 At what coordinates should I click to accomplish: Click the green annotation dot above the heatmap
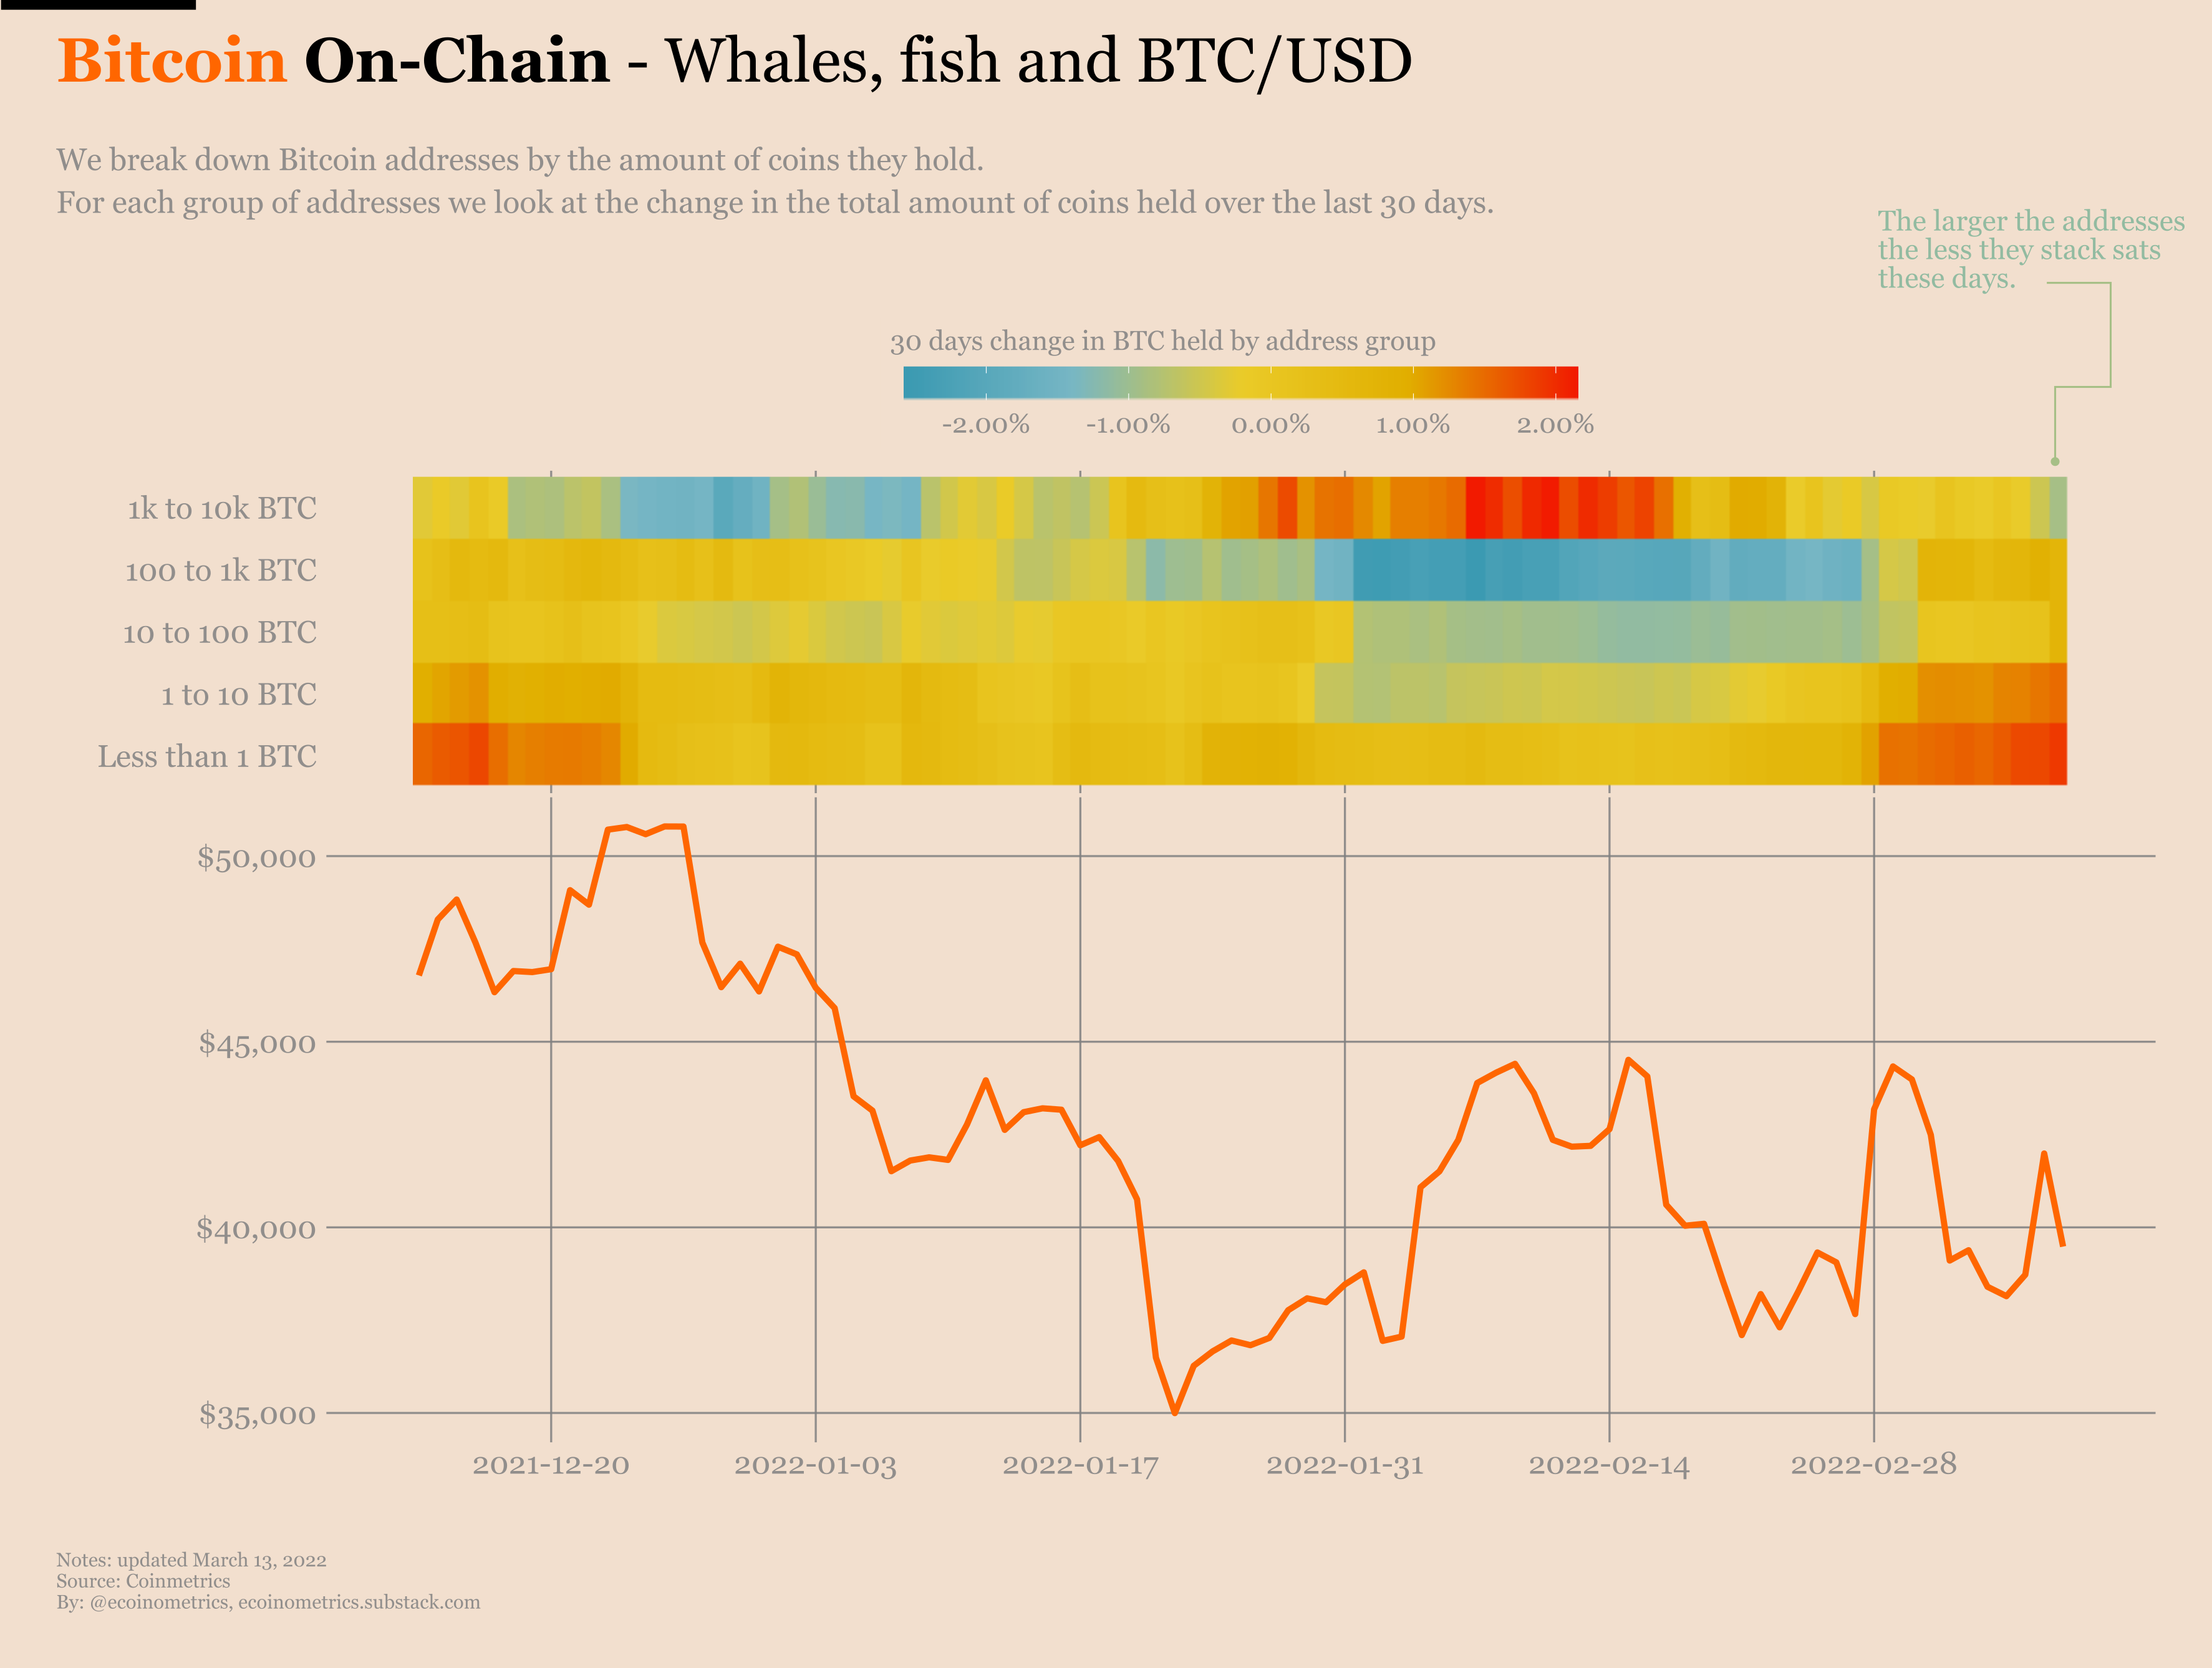tap(2055, 461)
